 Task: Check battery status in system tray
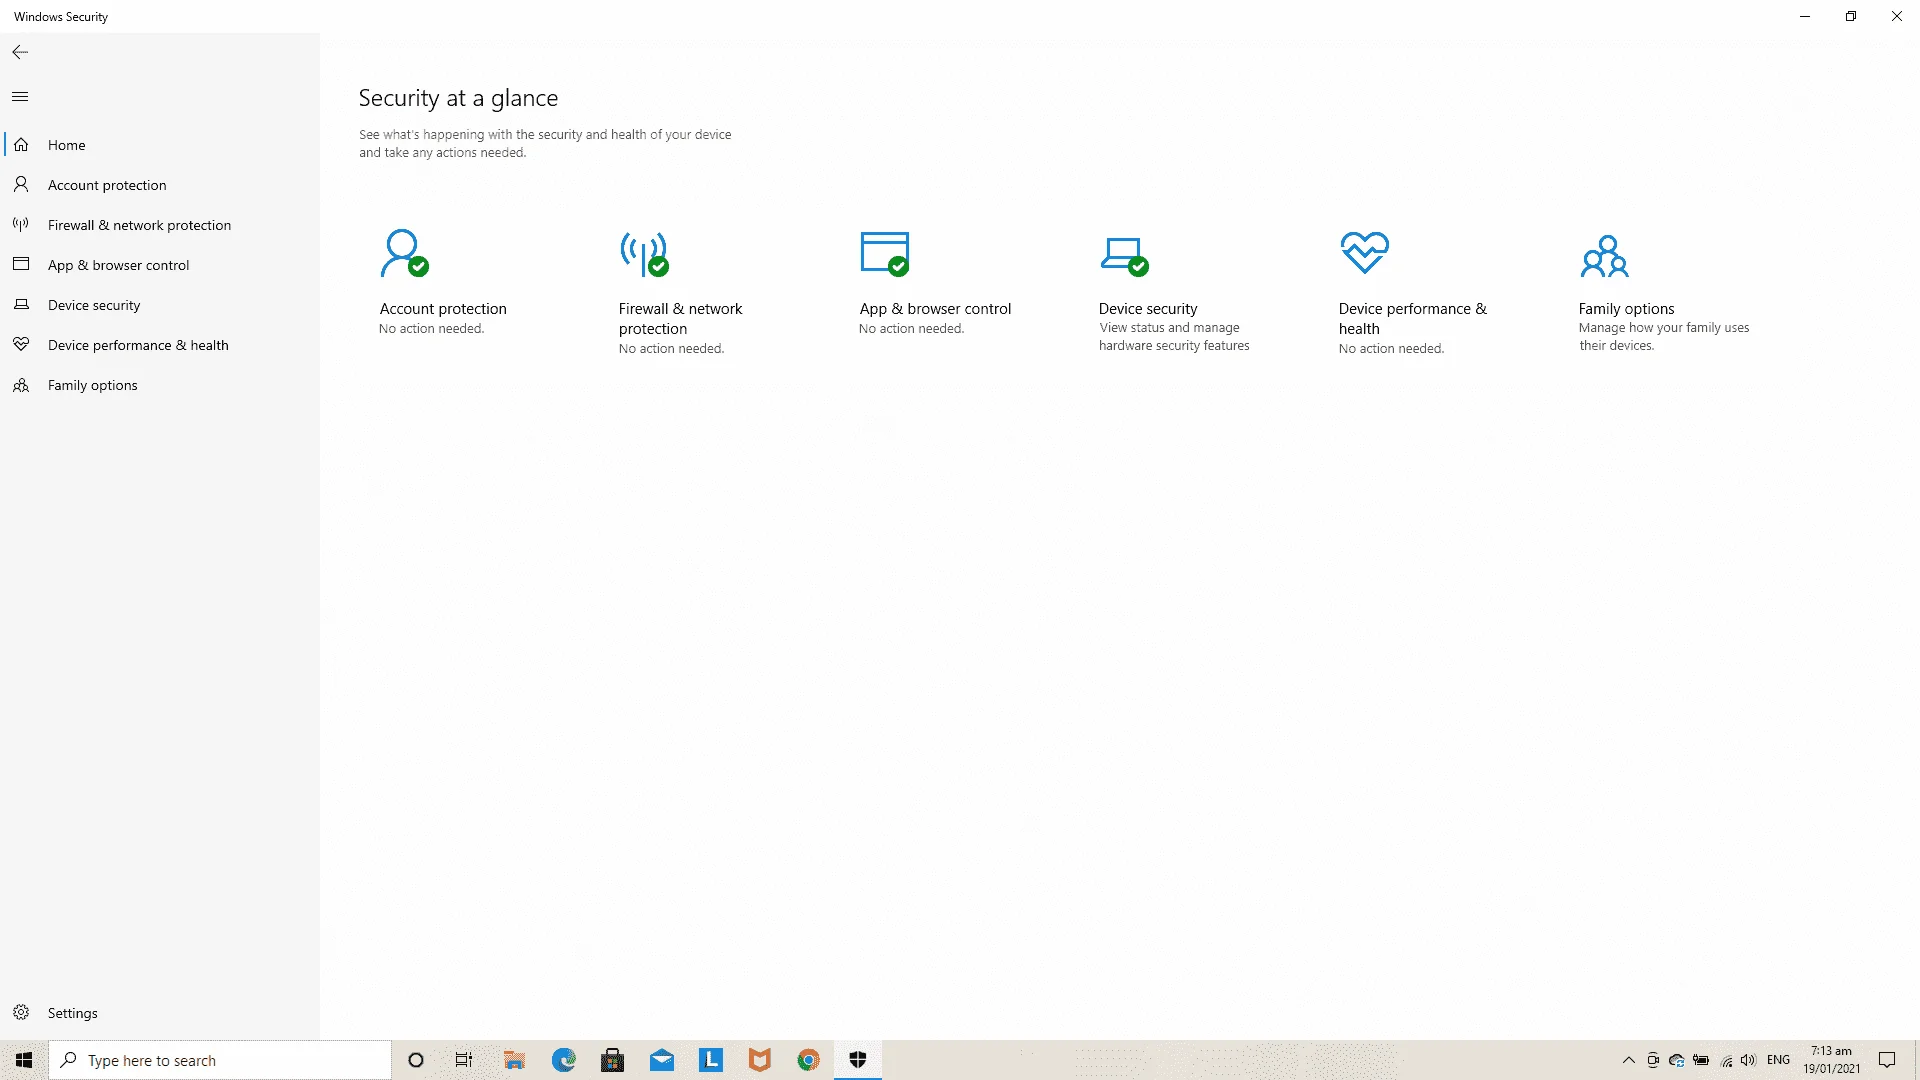coord(1701,1060)
